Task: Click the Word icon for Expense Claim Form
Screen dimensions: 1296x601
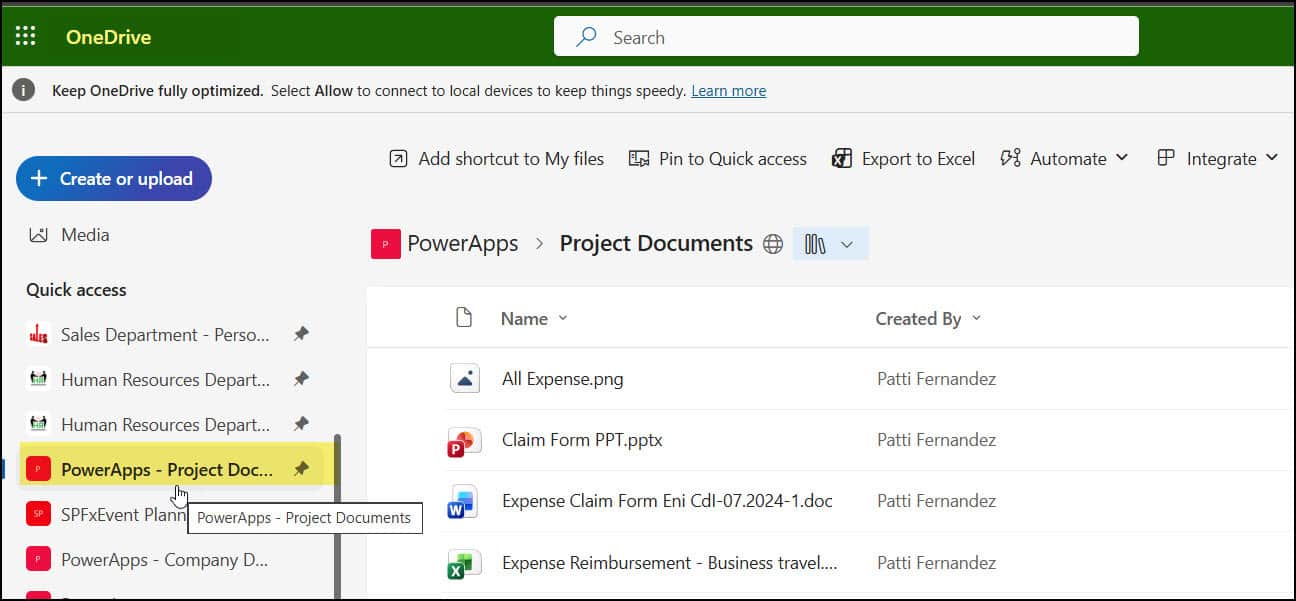Action: (462, 502)
